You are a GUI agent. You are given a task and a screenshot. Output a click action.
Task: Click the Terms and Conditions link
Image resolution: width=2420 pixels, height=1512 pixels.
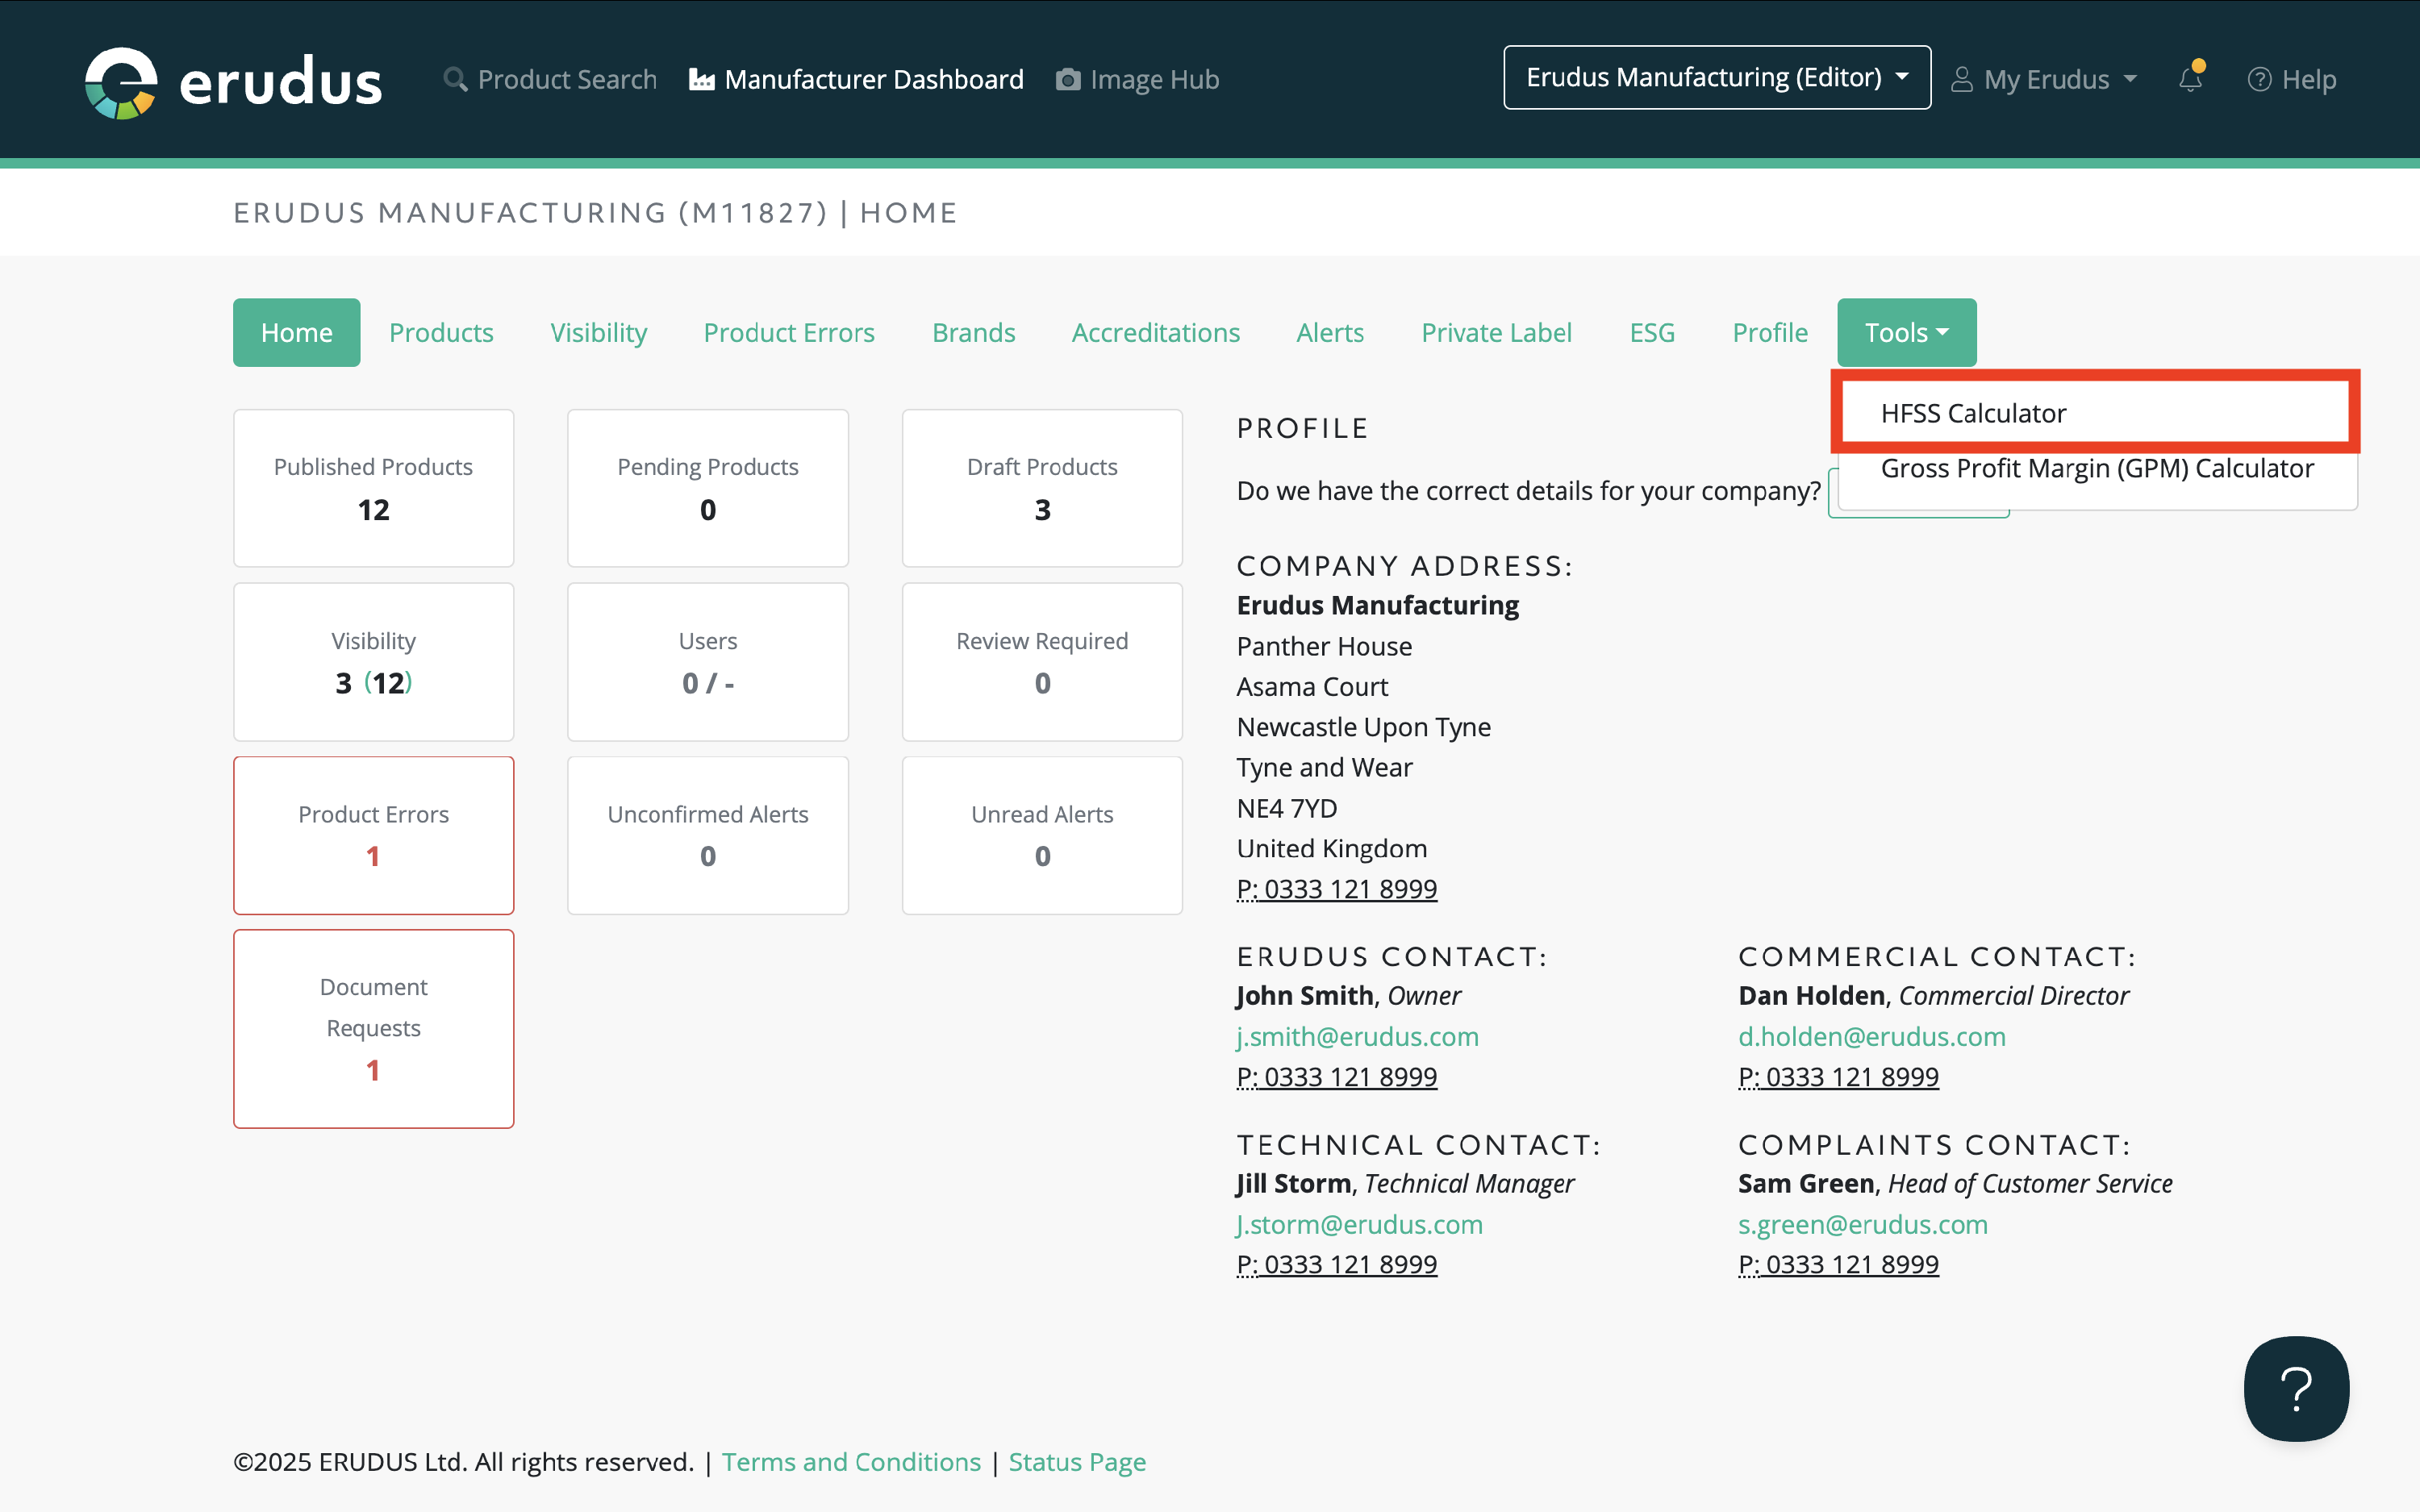point(851,1462)
